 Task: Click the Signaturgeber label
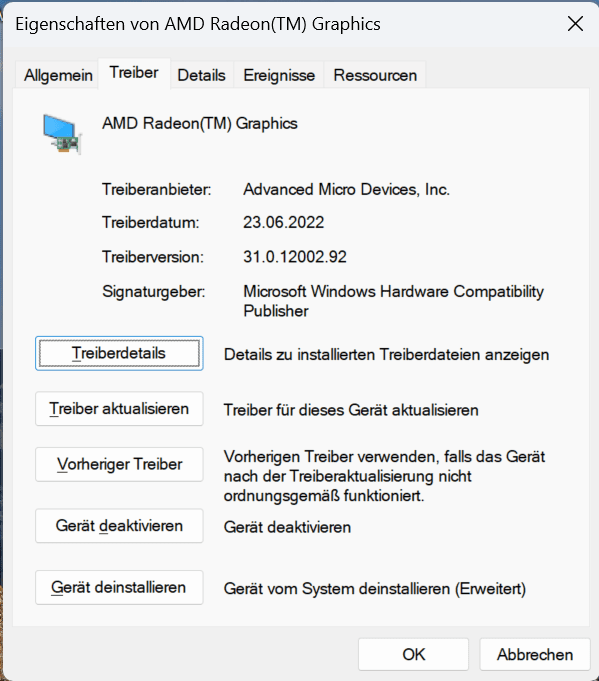[x=154, y=291]
